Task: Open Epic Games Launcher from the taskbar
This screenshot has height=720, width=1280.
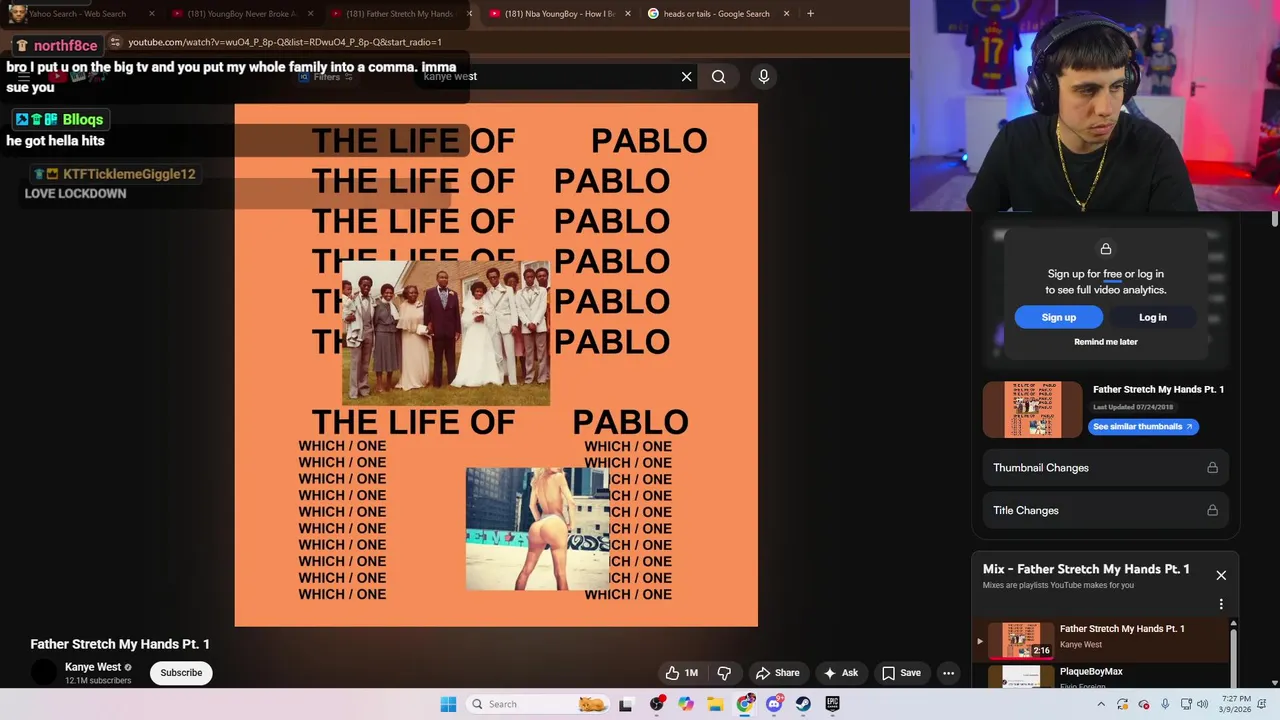Action: pos(832,704)
